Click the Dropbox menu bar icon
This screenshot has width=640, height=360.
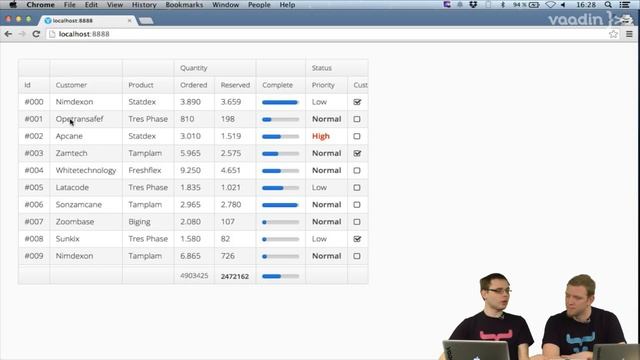pos(473,5)
